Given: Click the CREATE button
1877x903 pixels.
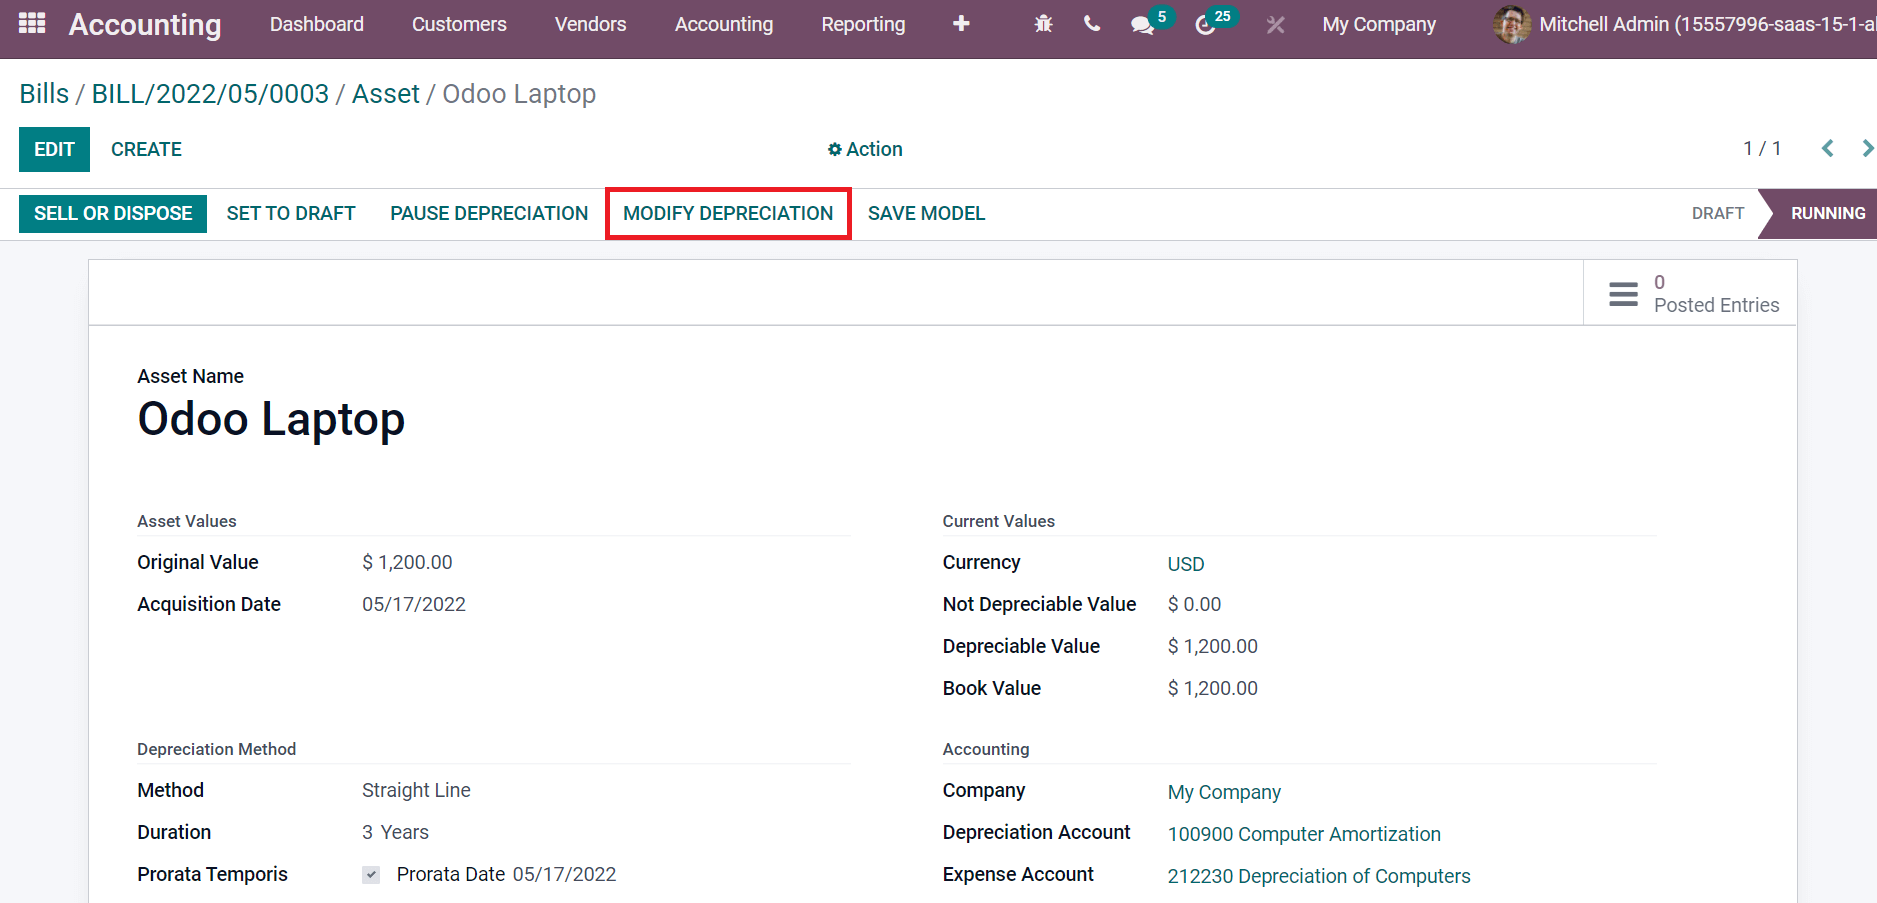Looking at the screenshot, I should pyautogui.click(x=146, y=149).
